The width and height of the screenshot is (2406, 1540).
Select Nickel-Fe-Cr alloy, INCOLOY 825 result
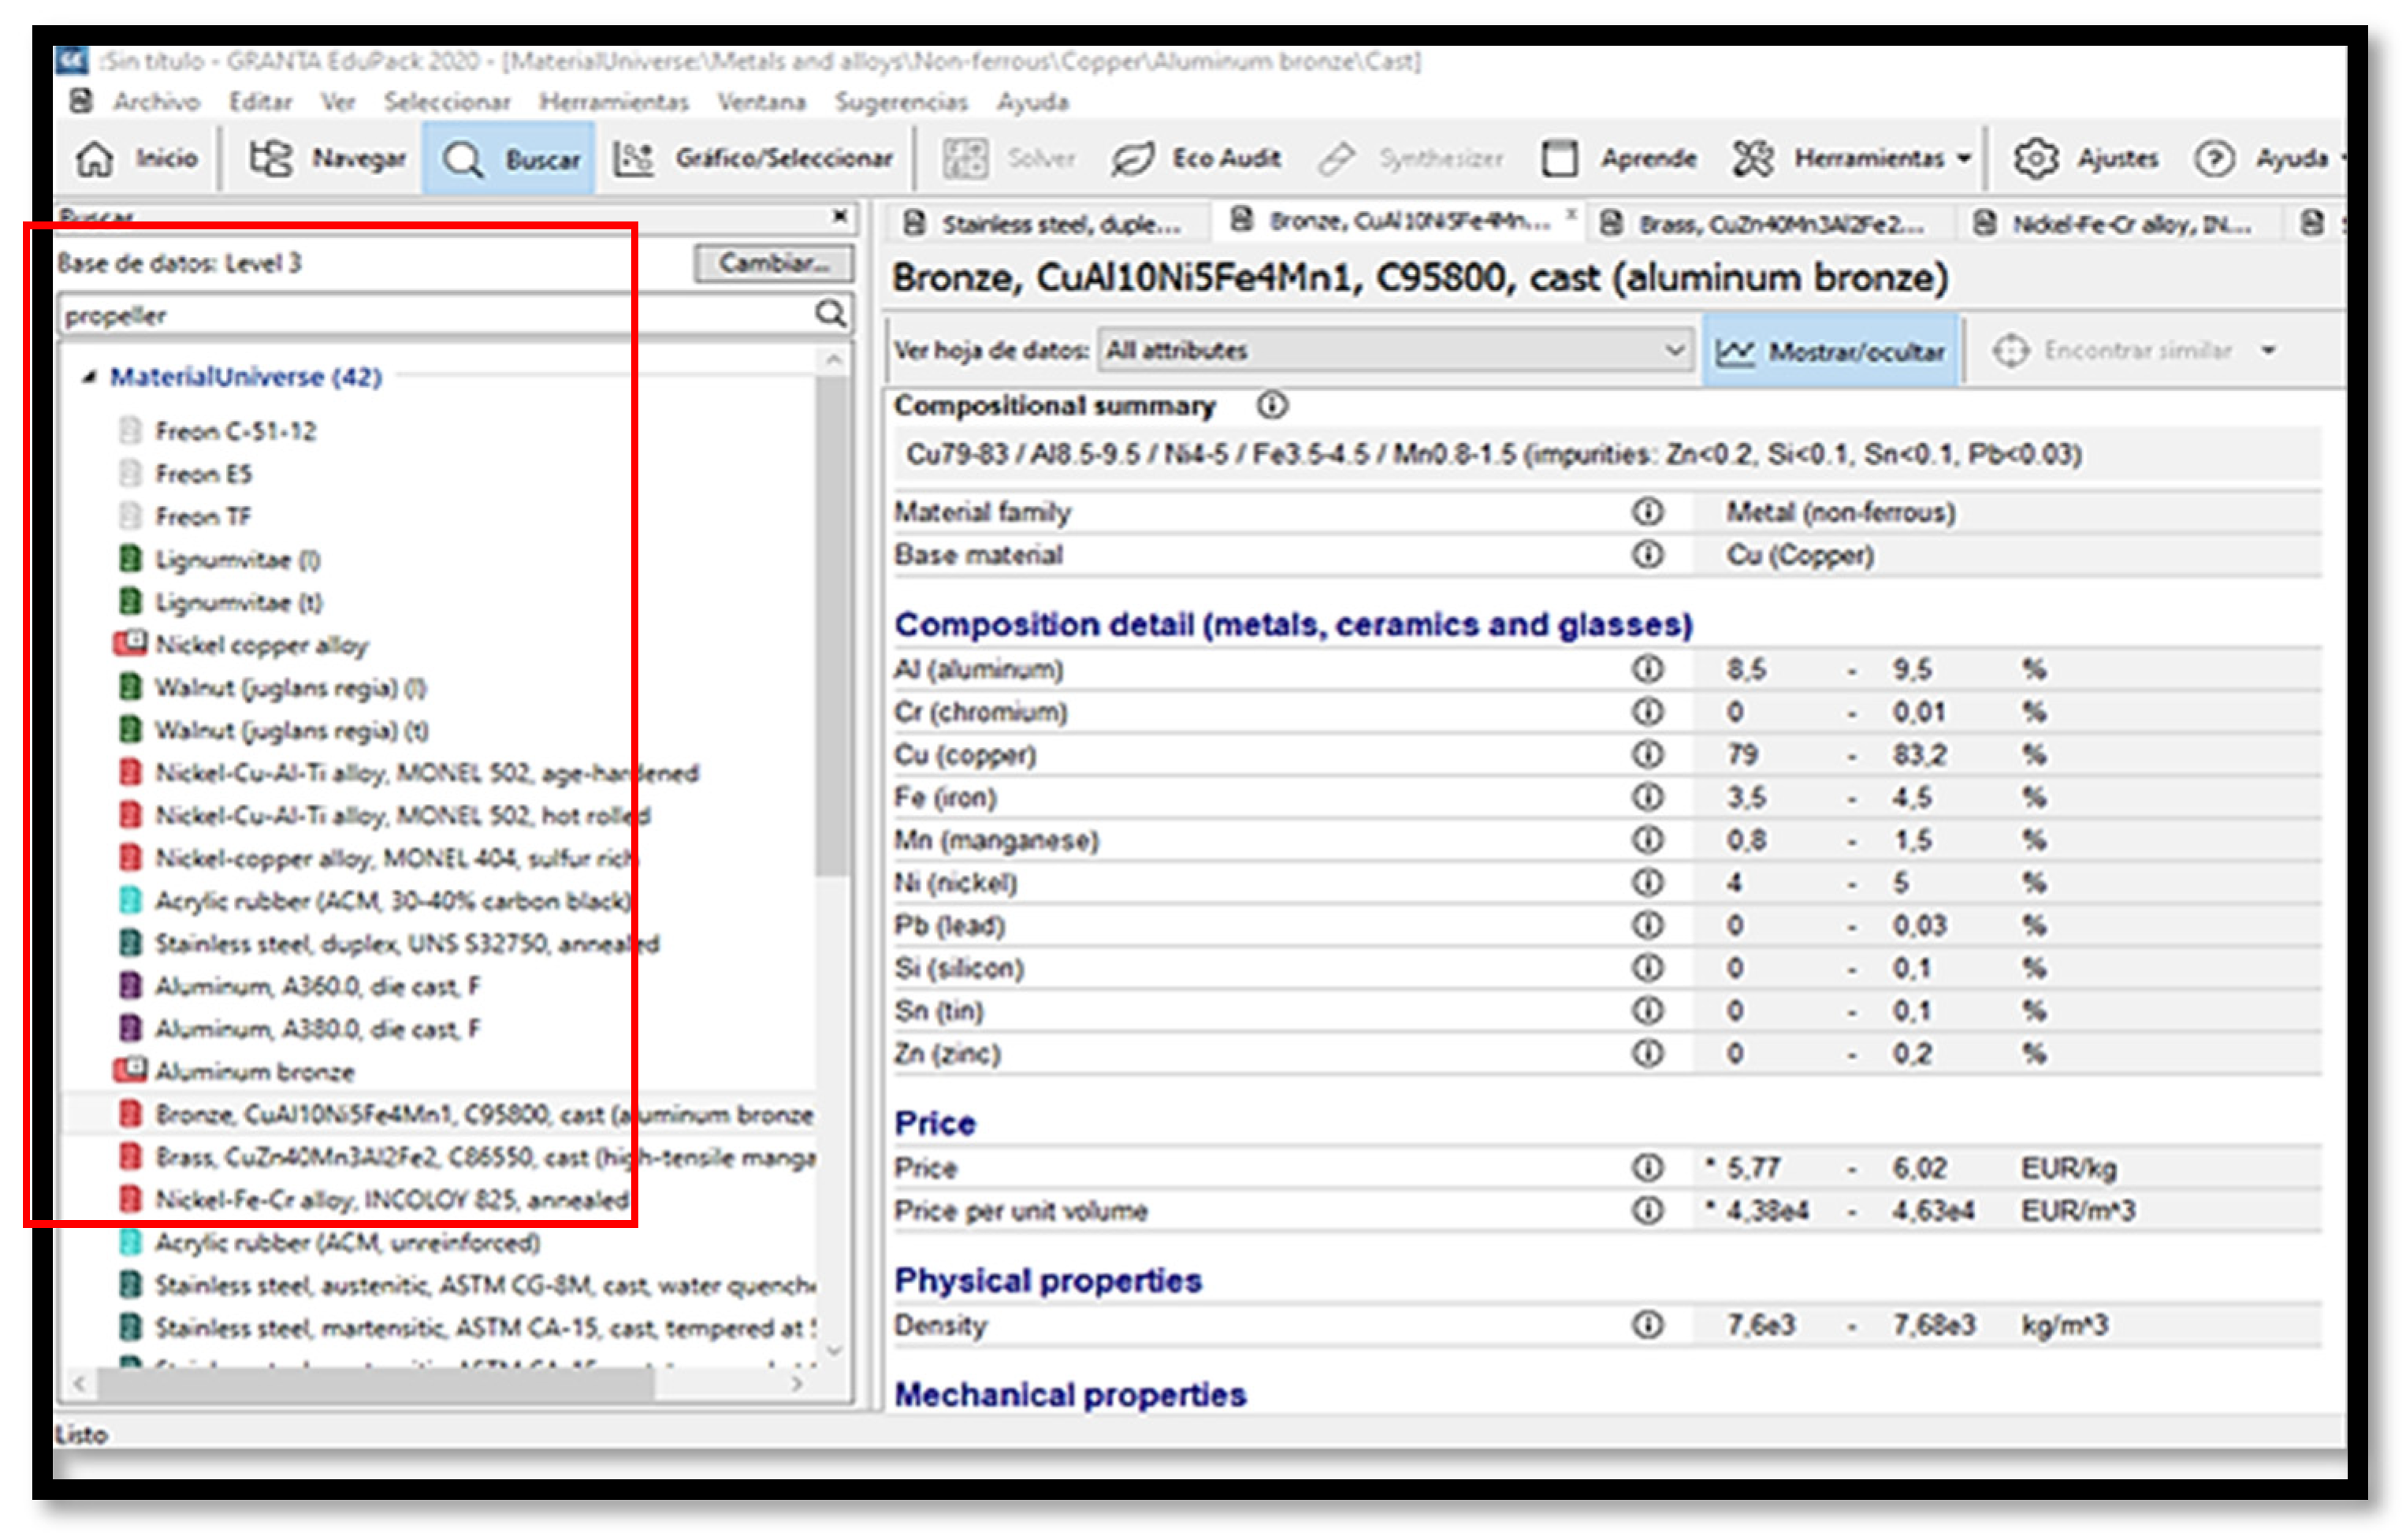point(390,1200)
